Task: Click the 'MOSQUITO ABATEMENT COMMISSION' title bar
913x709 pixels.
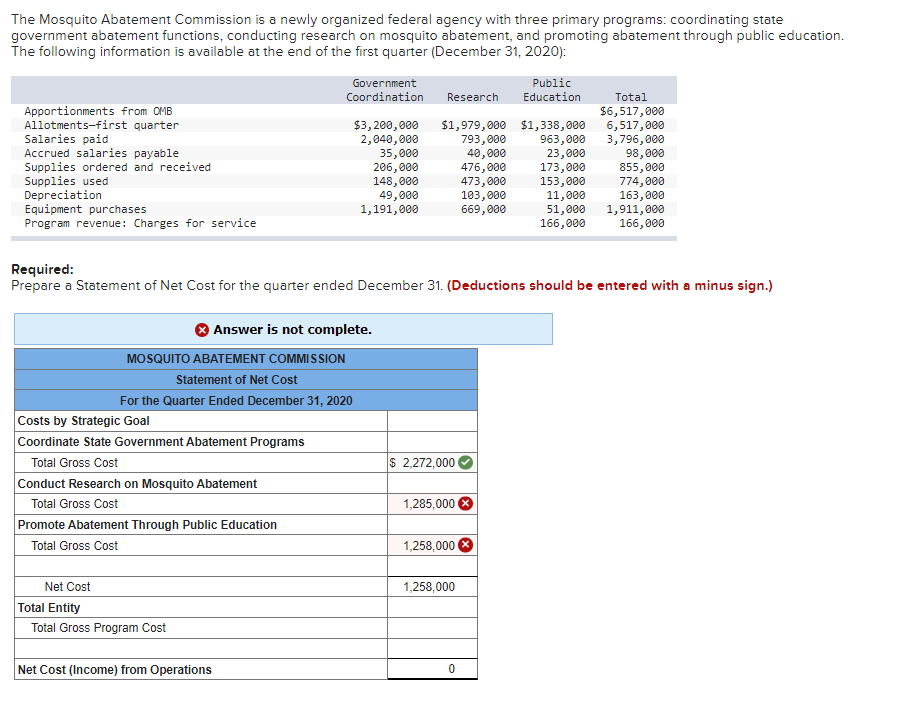Action: (236, 358)
